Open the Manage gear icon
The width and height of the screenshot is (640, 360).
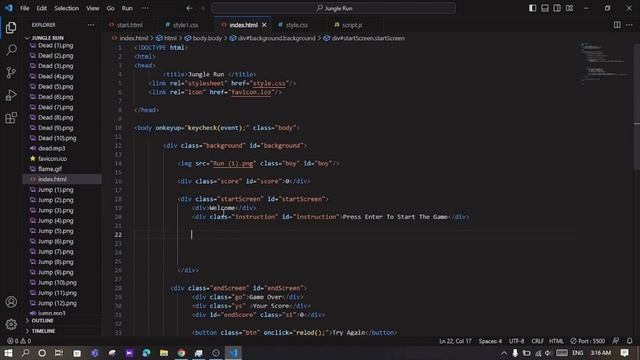point(11,324)
